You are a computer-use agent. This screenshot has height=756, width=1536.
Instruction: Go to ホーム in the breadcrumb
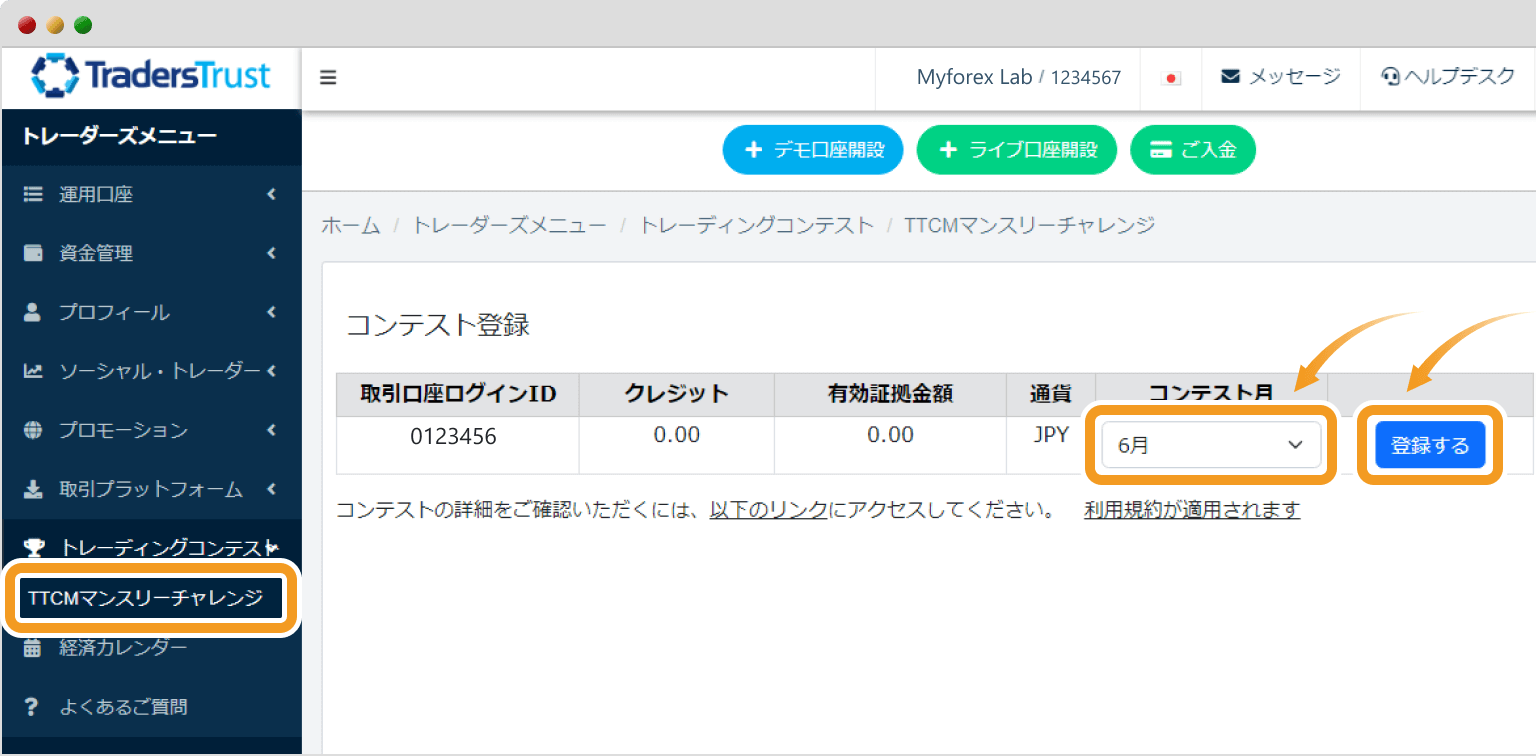pyautogui.click(x=350, y=225)
